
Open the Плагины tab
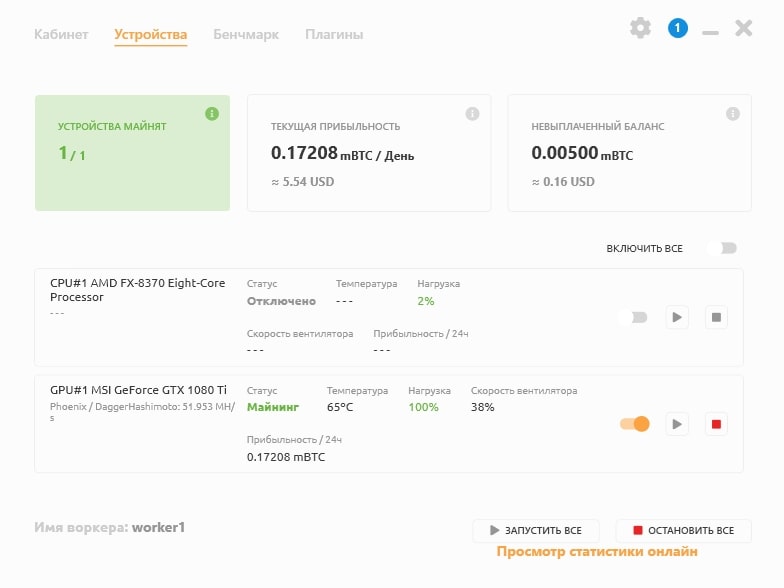pyautogui.click(x=334, y=34)
